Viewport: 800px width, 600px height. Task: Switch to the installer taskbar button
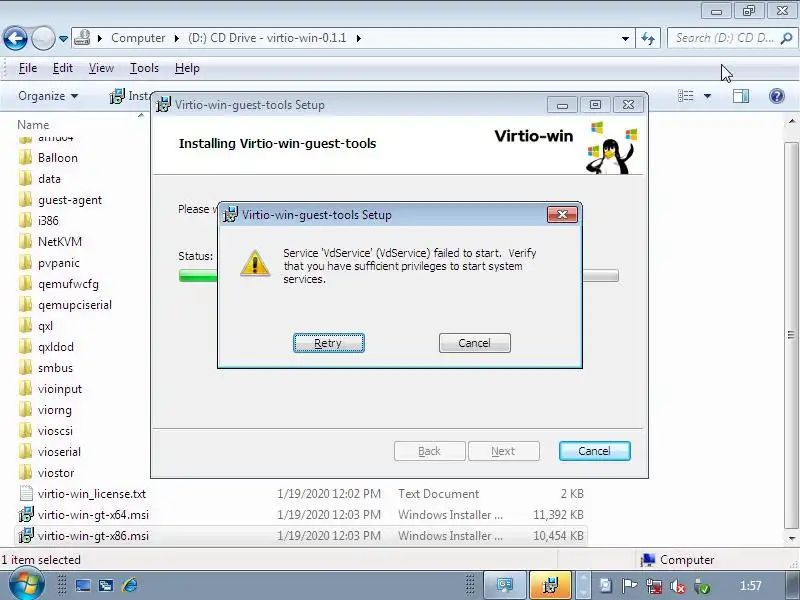[x=550, y=585]
